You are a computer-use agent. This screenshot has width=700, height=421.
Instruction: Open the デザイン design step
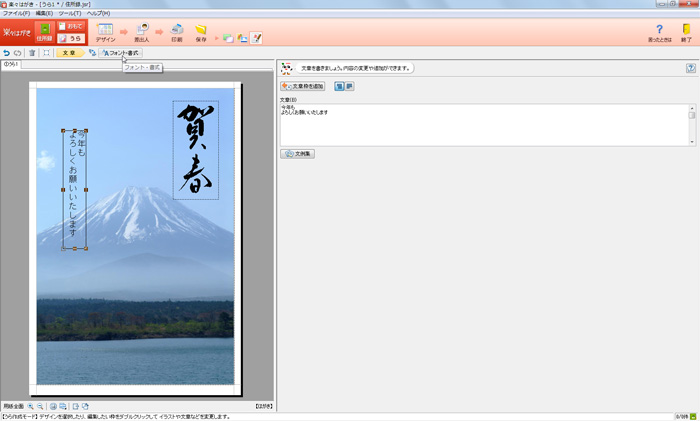tap(105, 32)
